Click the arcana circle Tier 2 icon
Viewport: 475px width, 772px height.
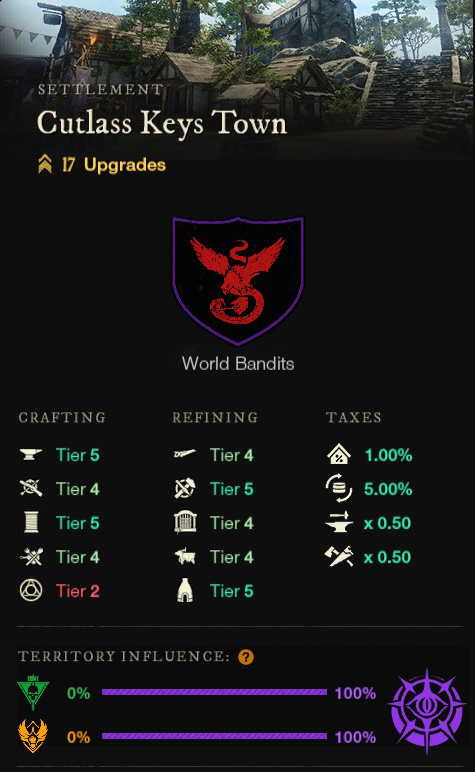(x=31, y=590)
